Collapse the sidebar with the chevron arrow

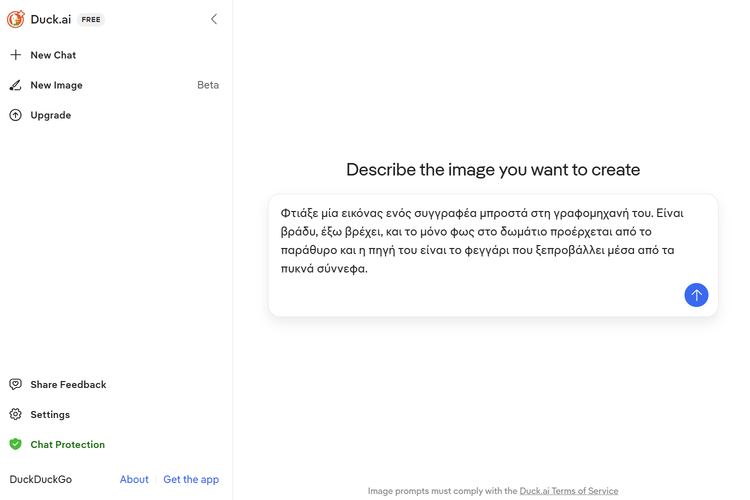(x=214, y=19)
